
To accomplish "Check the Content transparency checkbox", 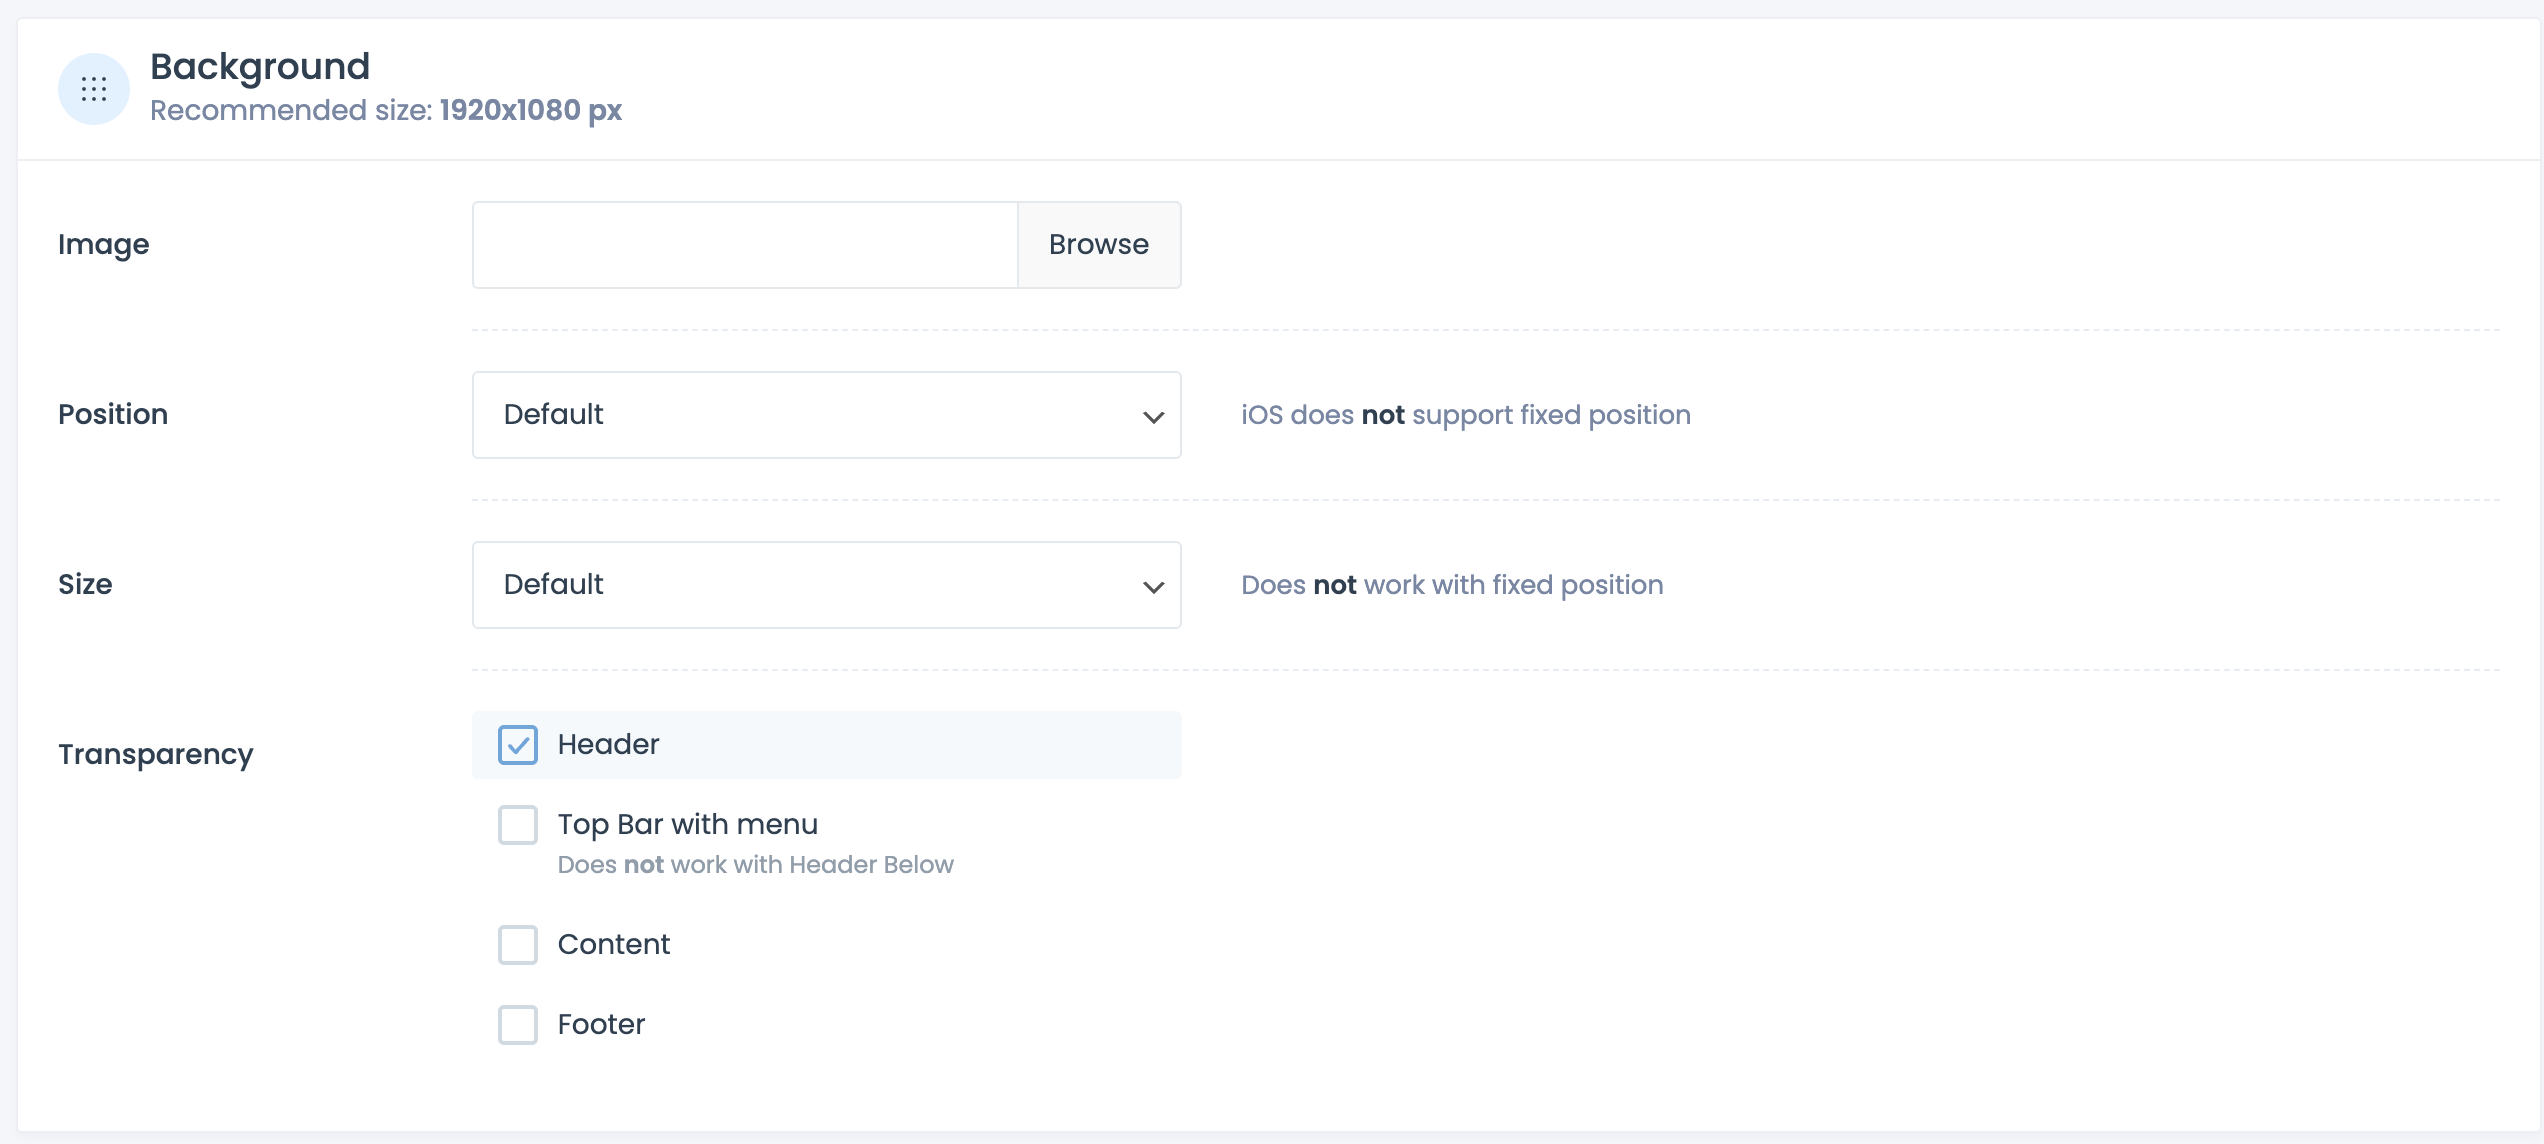I will (x=518, y=945).
